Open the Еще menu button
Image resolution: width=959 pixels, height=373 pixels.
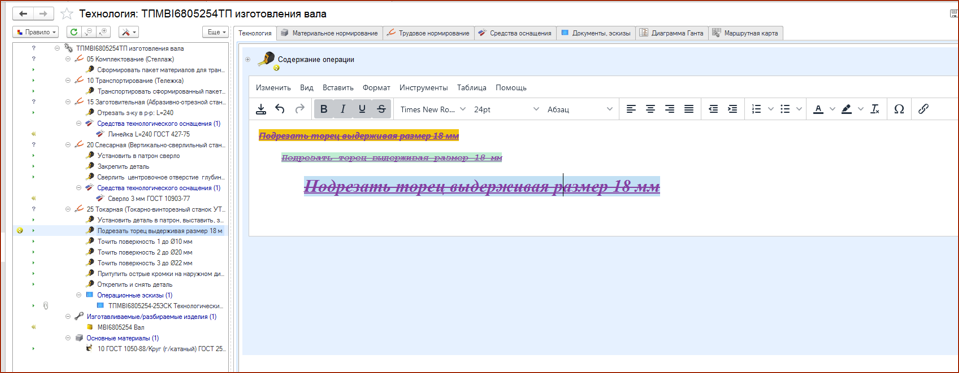[215, 32]
